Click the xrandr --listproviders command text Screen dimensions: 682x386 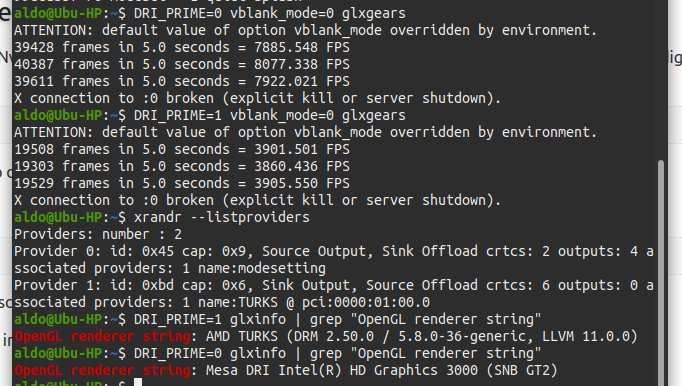[222, 217]
